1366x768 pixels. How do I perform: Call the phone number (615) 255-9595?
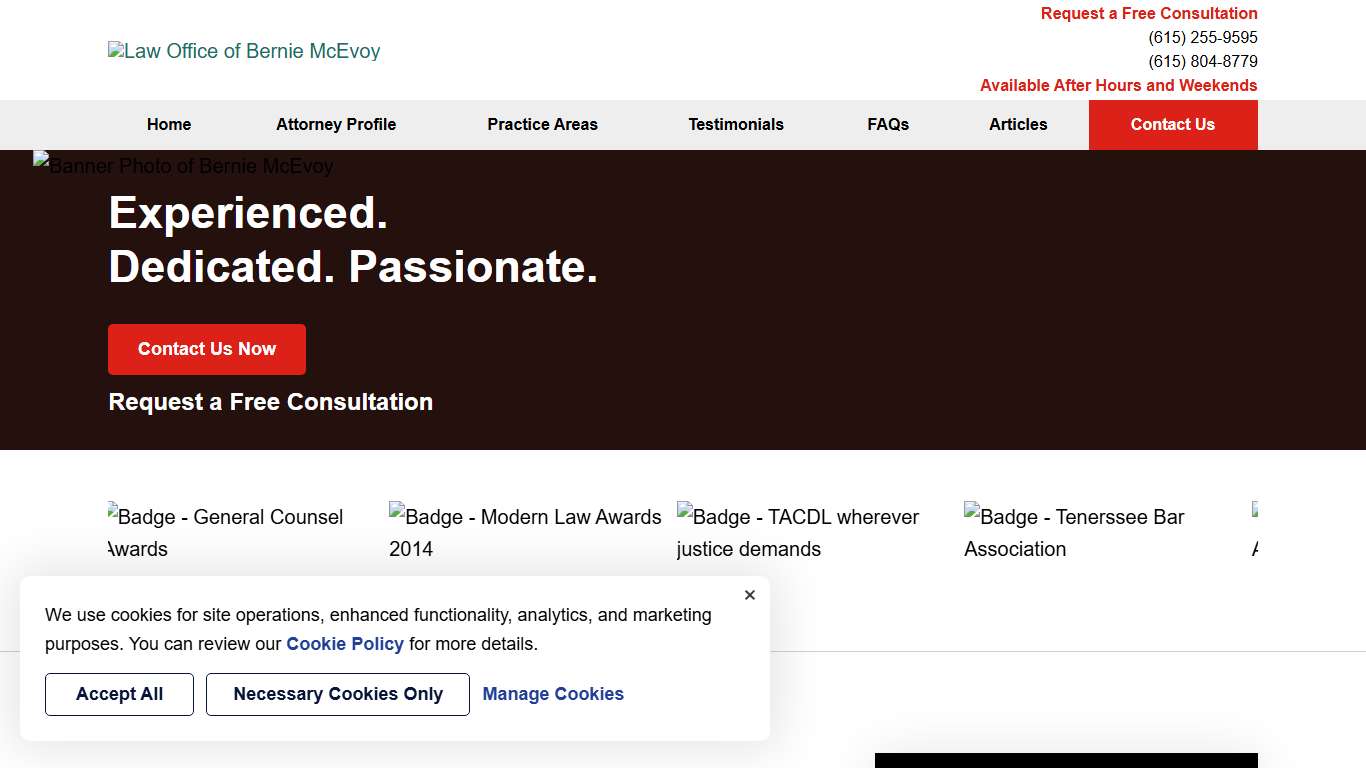tap(1203, 38)
